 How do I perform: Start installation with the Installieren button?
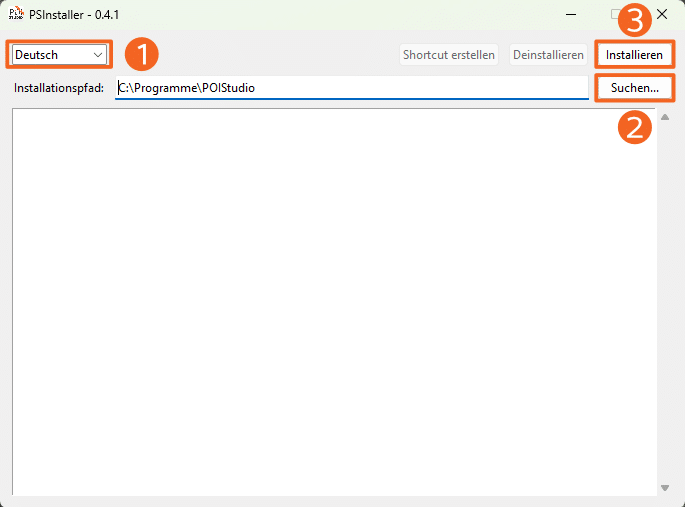tap(634, 55)
